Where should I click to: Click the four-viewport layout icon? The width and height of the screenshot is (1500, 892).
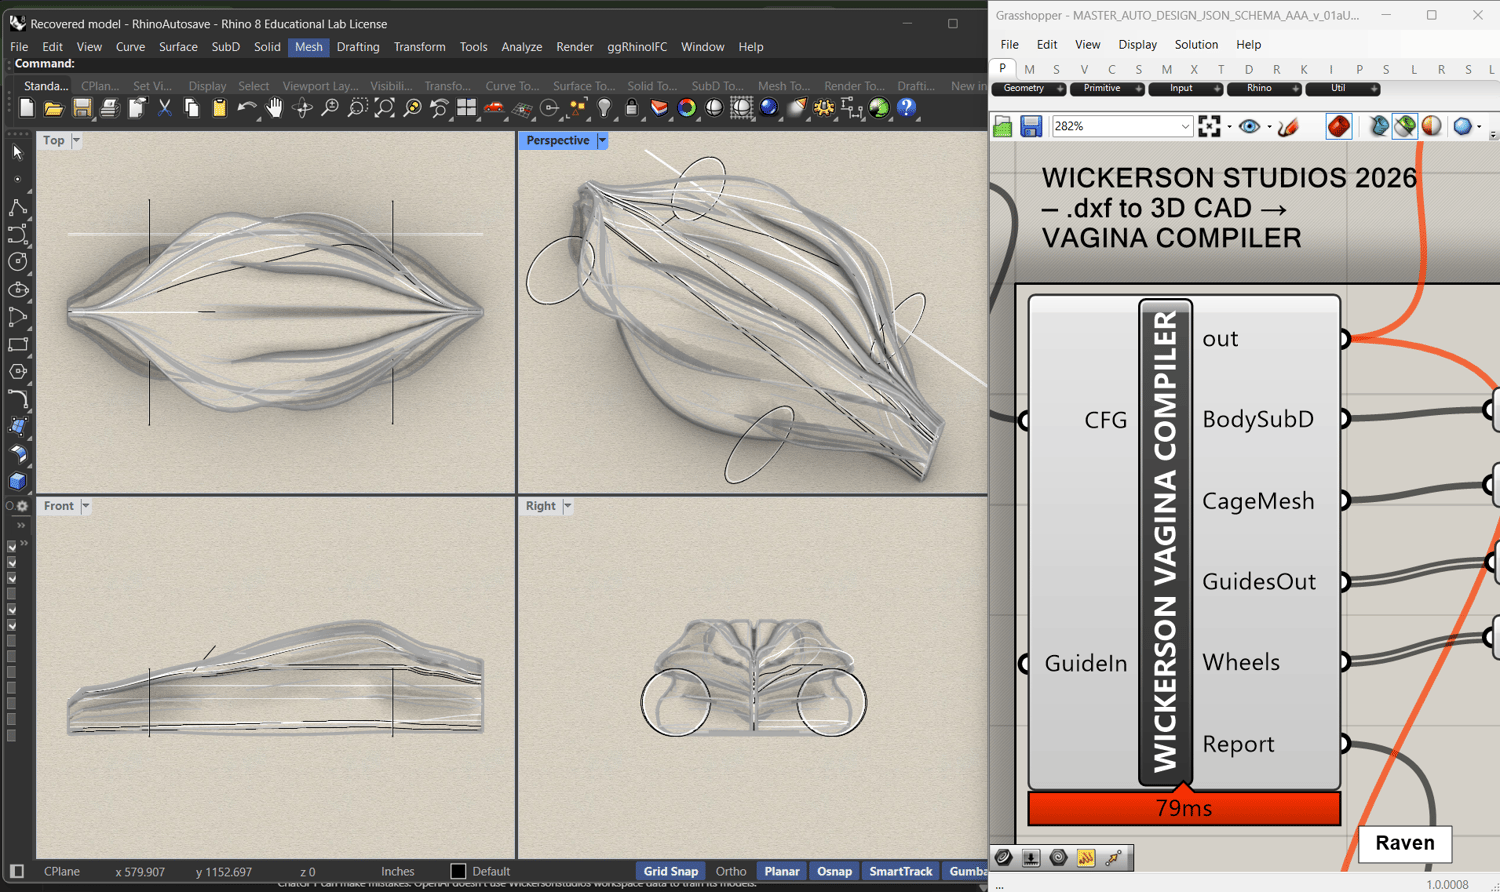pyautogui.click(x=466, y=108)
